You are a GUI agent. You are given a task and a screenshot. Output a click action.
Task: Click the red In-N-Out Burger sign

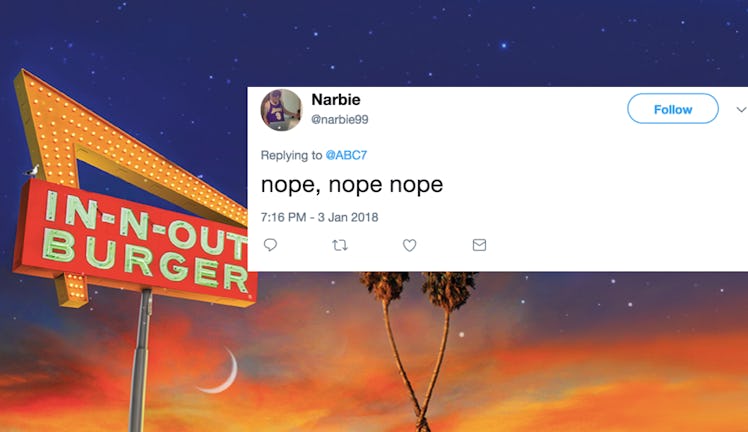[x=136, y=243]
